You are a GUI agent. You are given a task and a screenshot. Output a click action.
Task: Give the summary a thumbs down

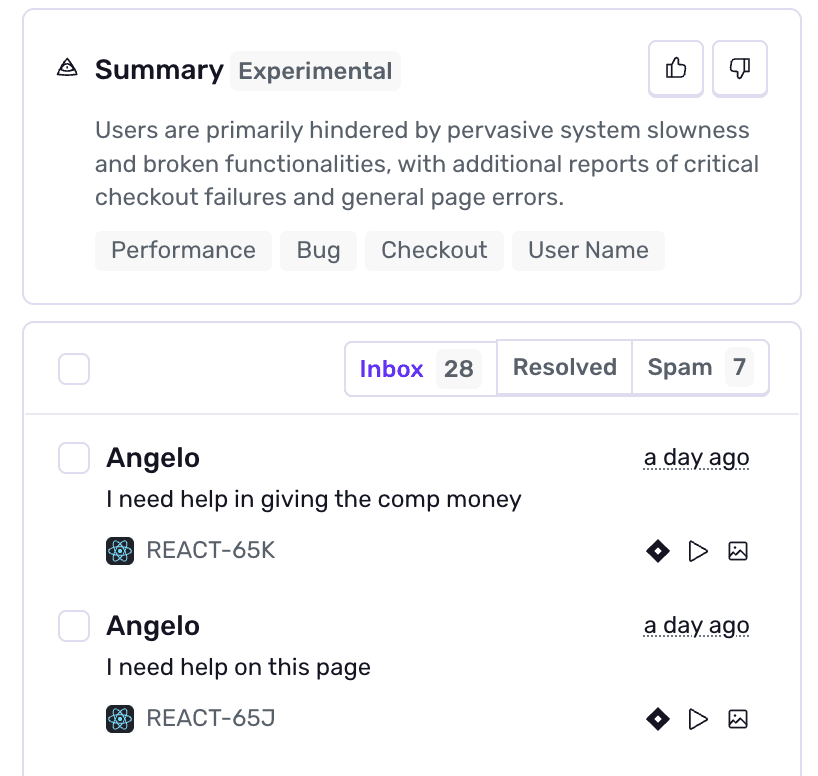click(x=739, y=68)
